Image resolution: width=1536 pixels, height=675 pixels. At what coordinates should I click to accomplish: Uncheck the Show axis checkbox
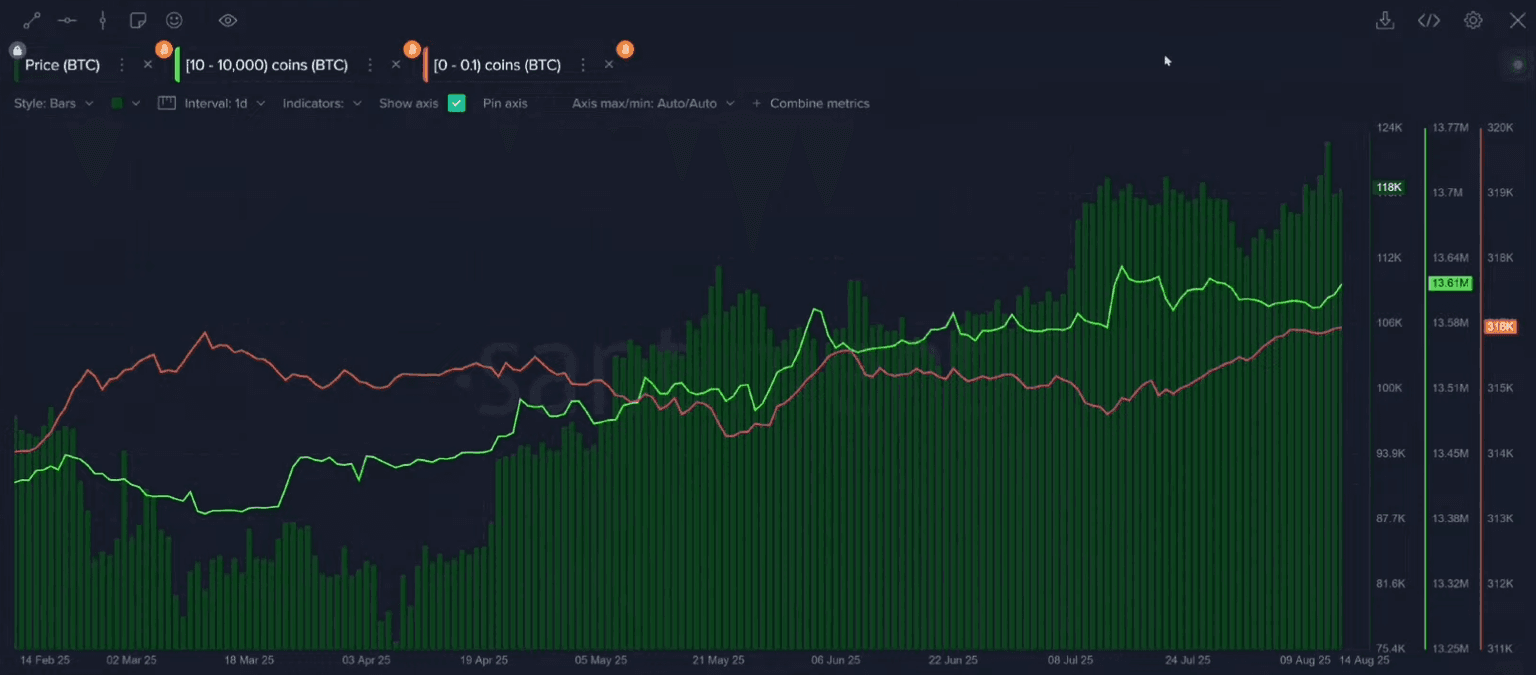[456, 103]
